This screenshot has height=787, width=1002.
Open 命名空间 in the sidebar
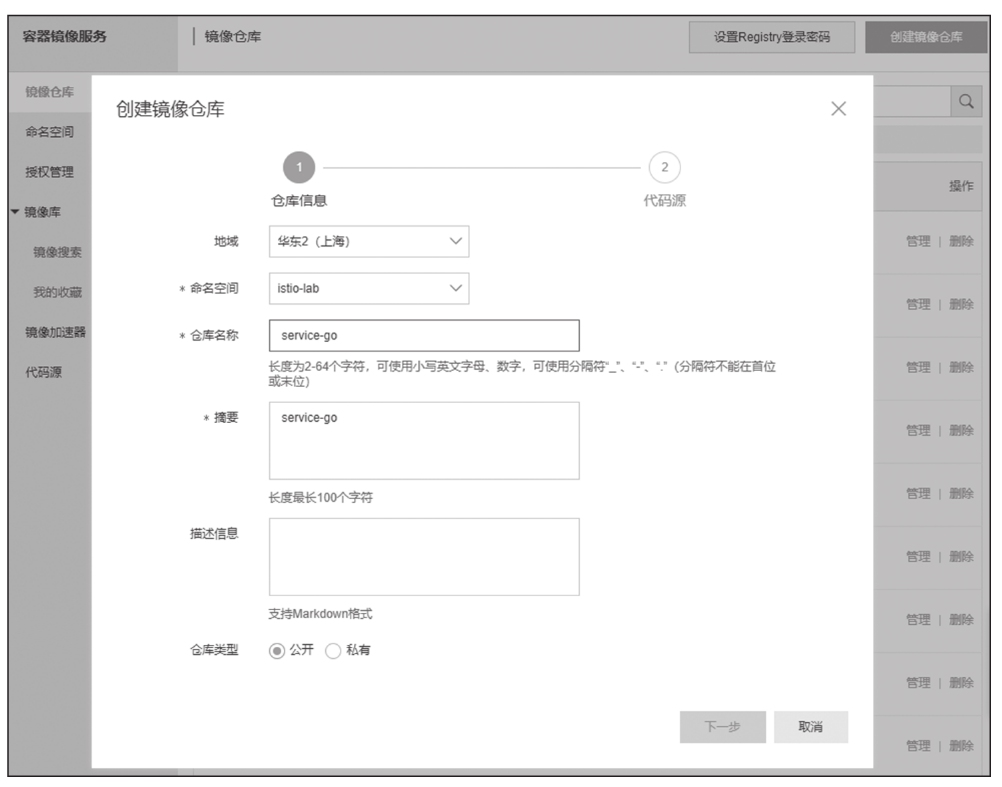click(x=48, y=132)
